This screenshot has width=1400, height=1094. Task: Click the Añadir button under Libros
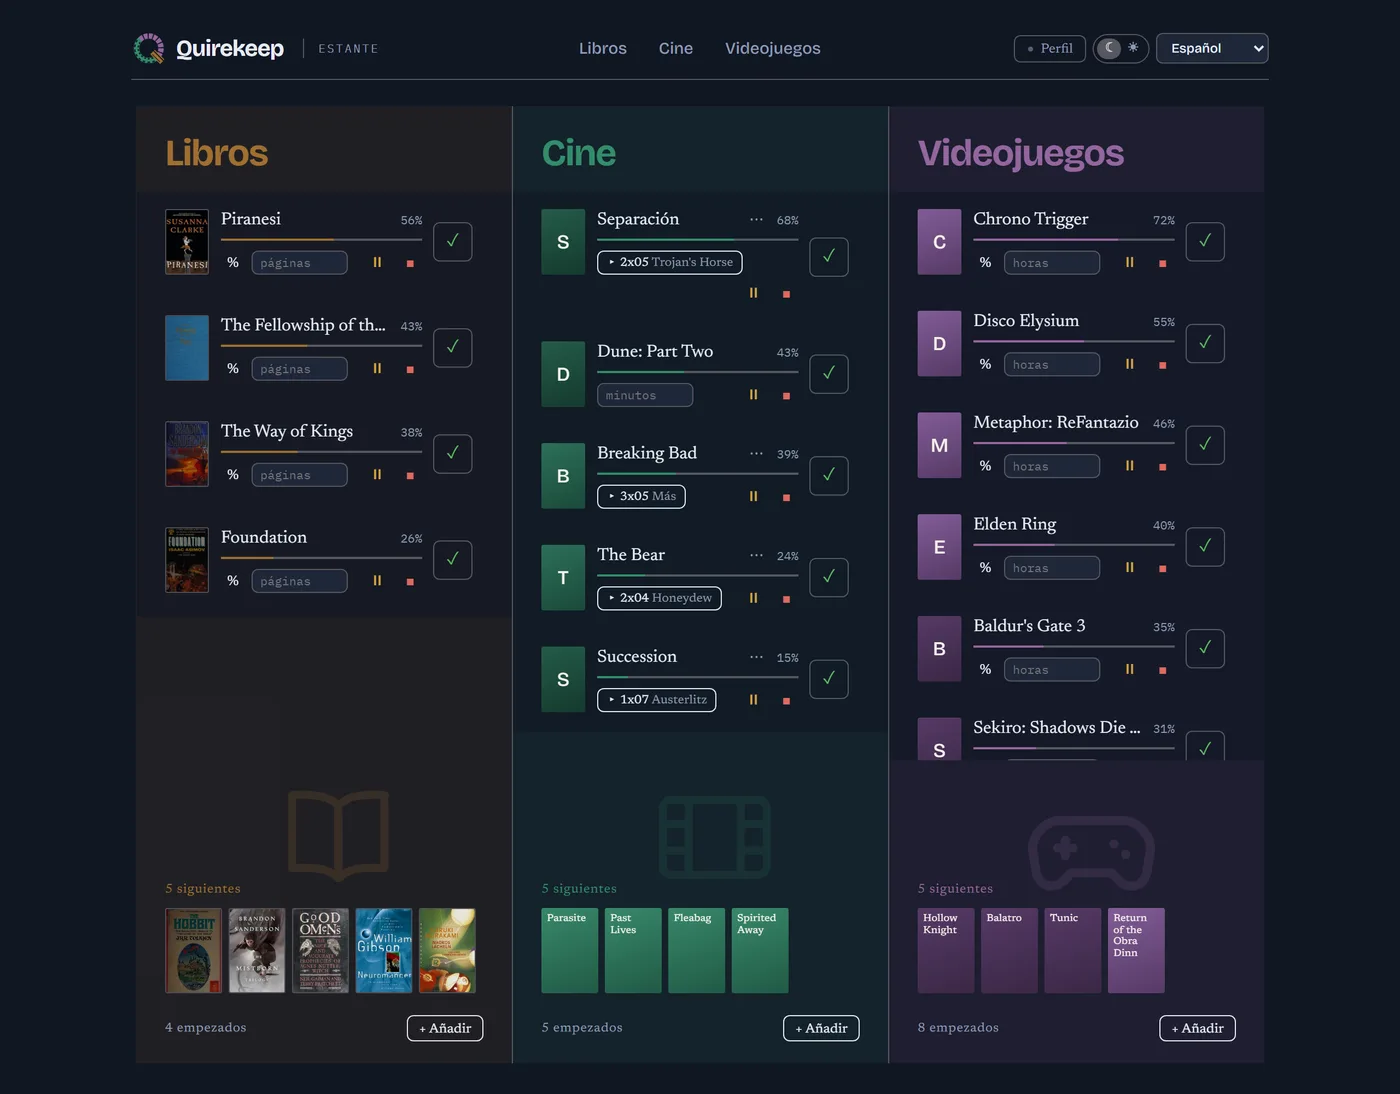pyautogui.click(x=445, y=1028)
